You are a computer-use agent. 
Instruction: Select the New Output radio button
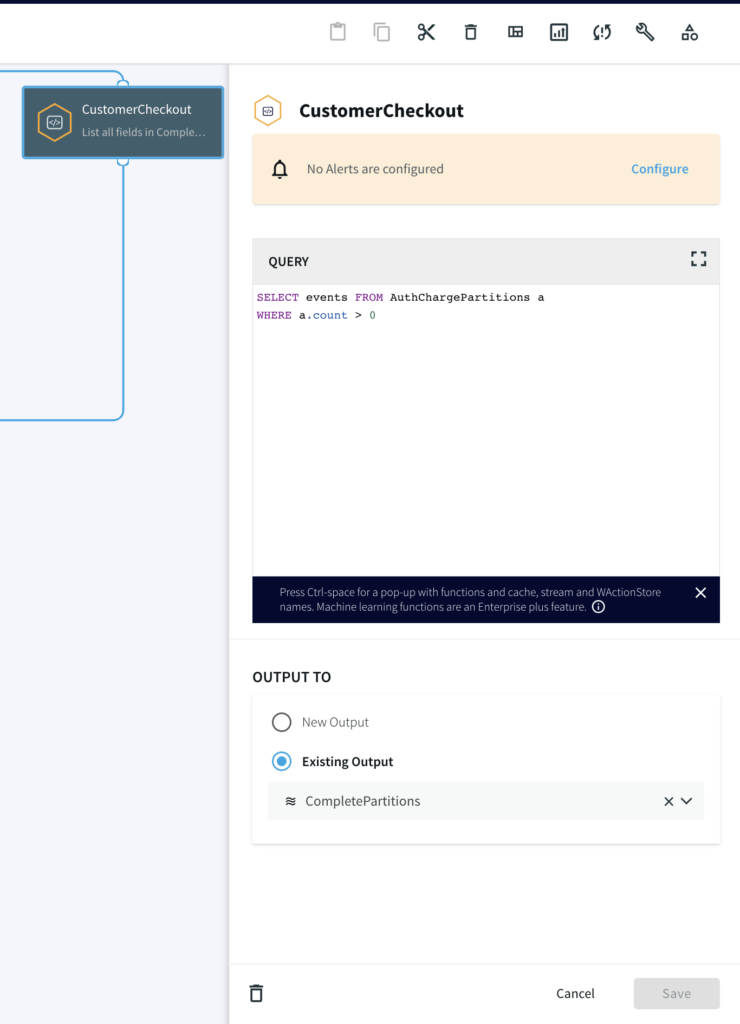282,722
